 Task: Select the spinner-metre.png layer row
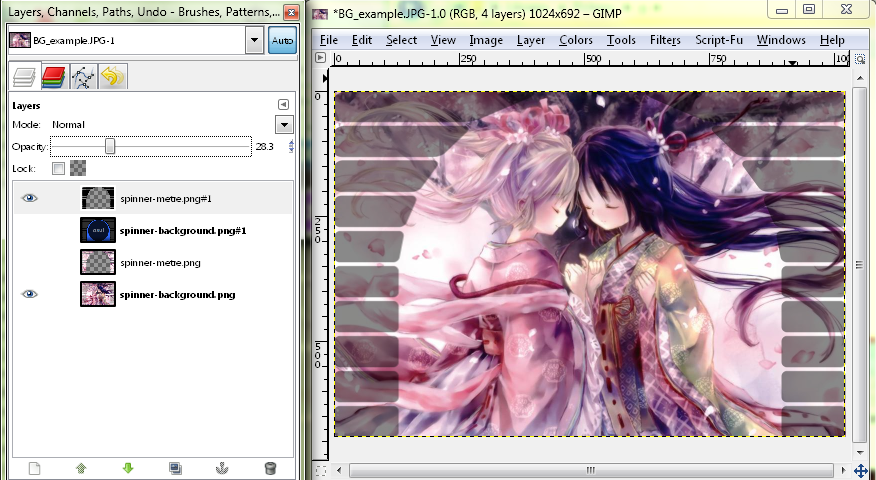[x=153, y=262]
